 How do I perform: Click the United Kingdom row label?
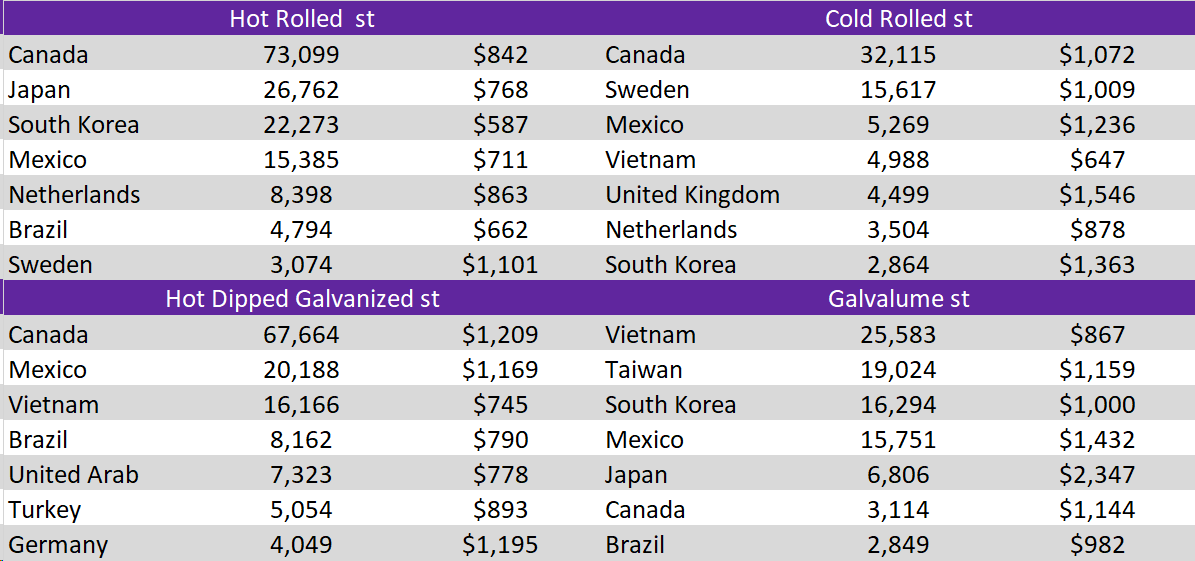(x=692, y=195)
